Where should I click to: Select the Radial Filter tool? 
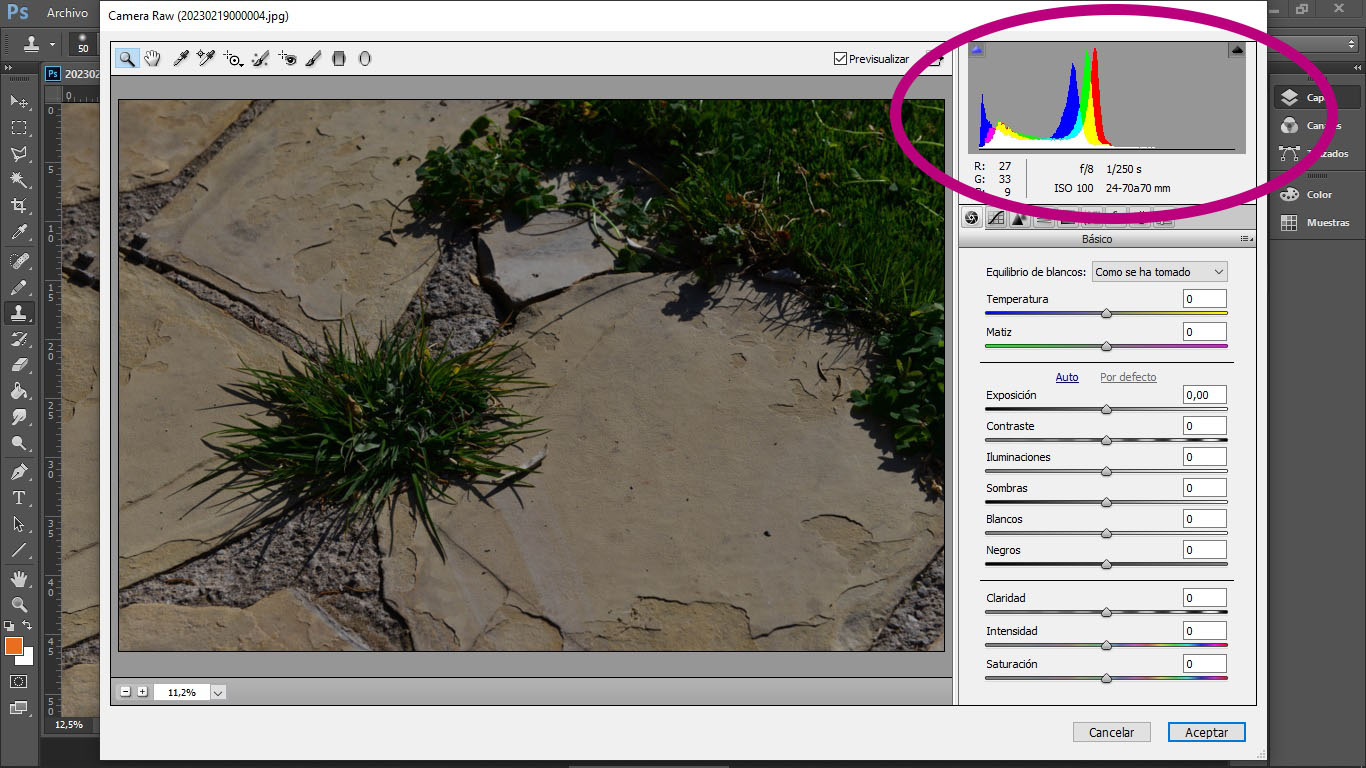(365, 58)
